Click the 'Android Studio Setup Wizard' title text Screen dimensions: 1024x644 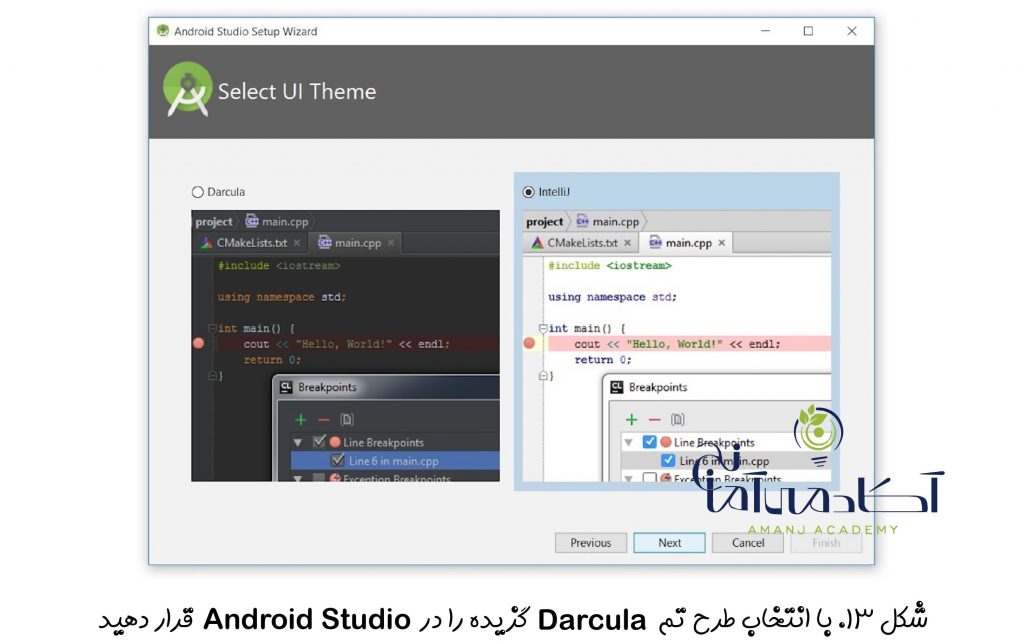pos(246,31)
